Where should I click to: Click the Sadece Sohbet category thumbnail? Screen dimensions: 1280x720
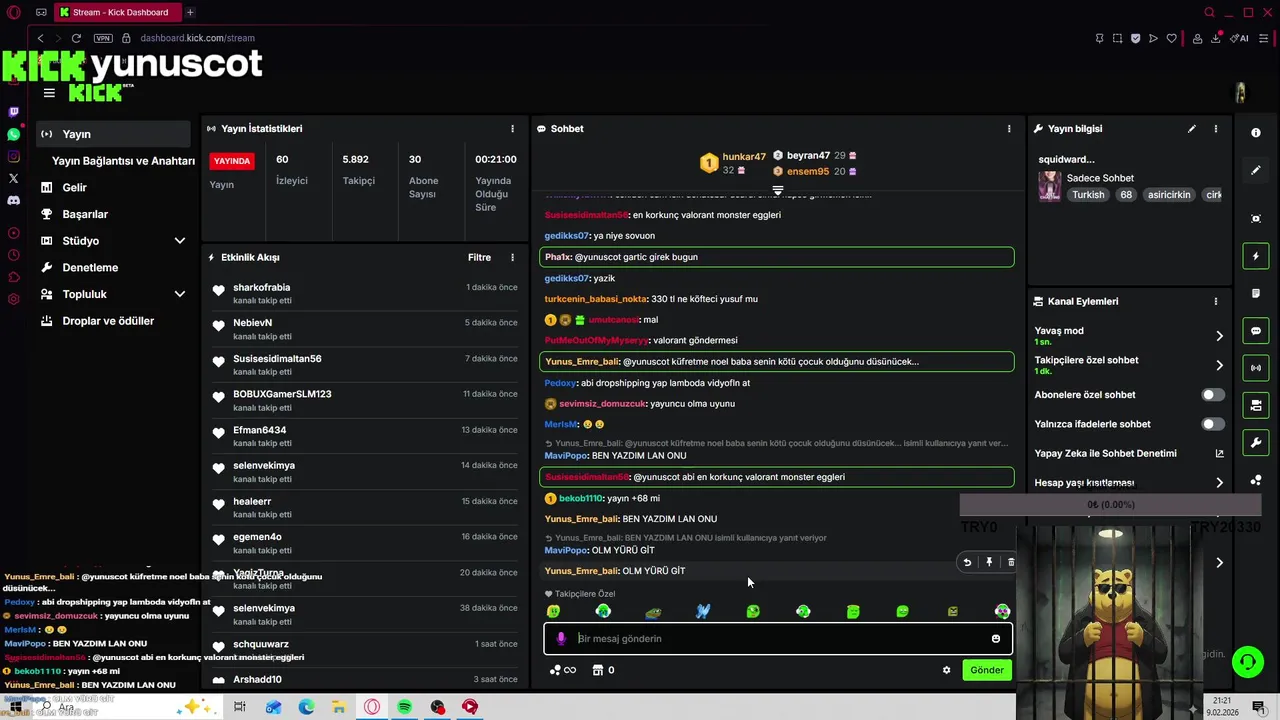pyautogui.click(x=1050, y=186)
